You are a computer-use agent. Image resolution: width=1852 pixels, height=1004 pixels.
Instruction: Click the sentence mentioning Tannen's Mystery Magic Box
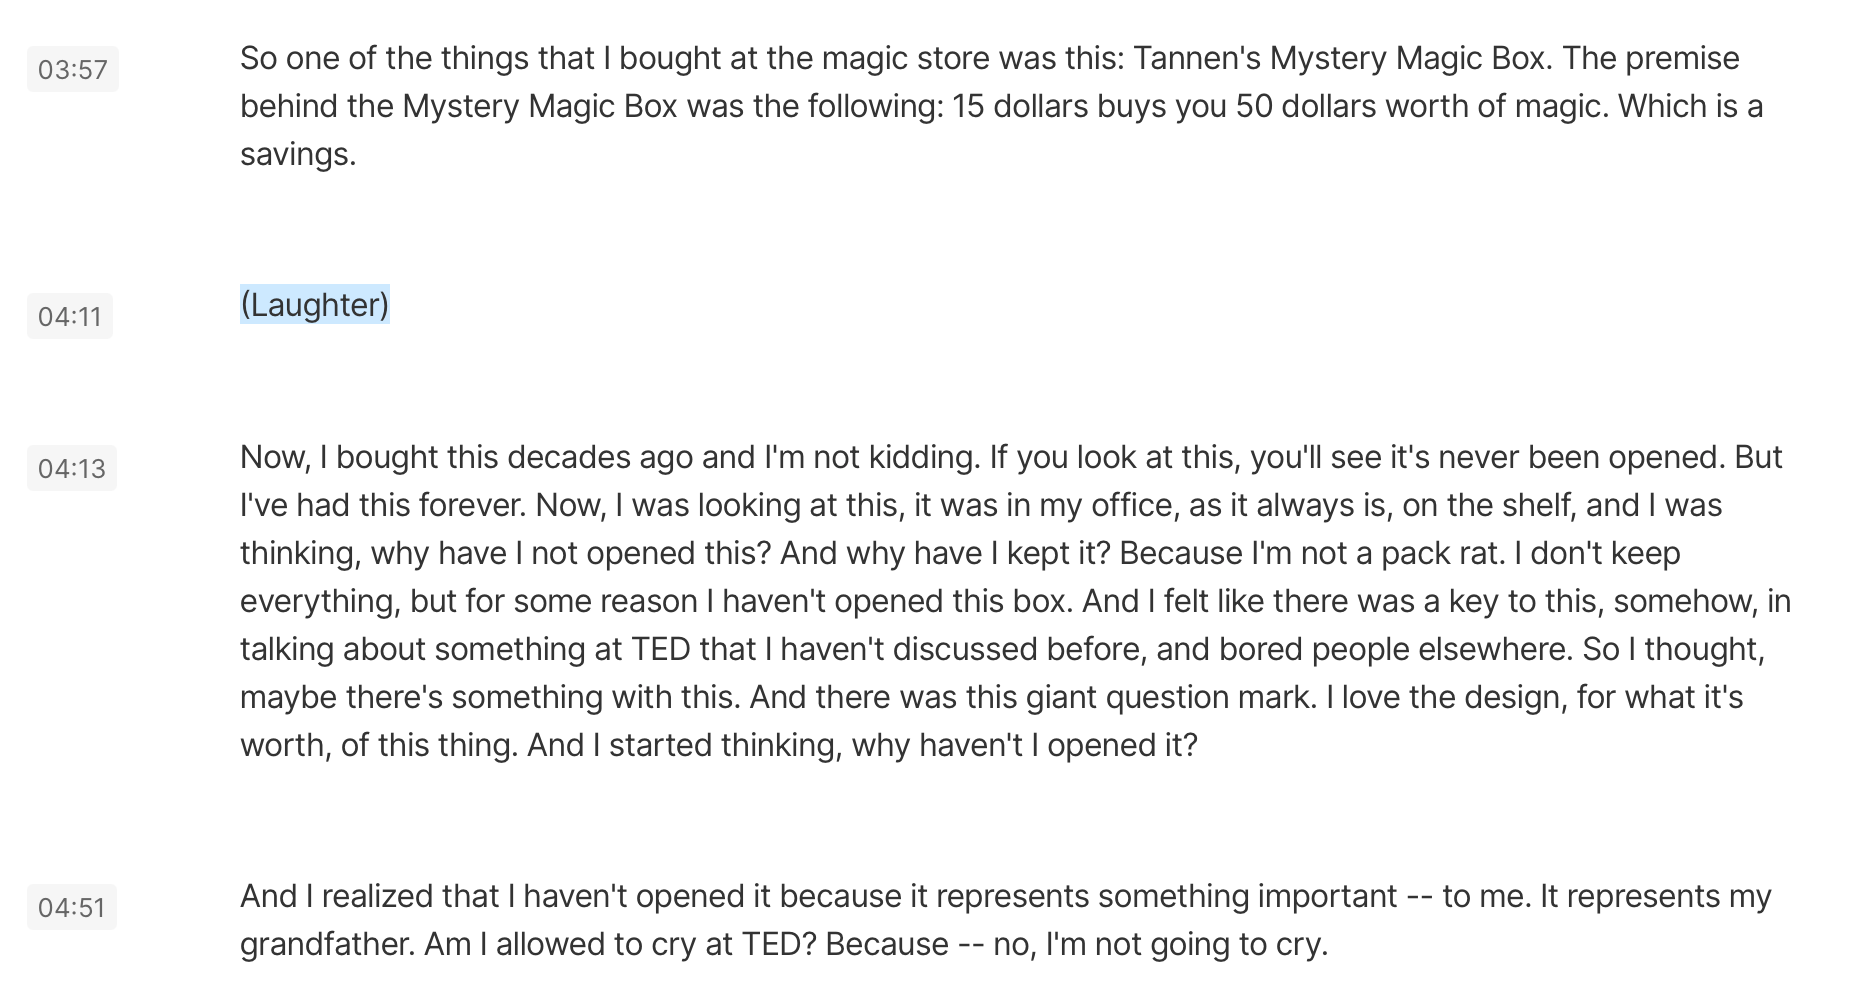click(x=897, y=58)
